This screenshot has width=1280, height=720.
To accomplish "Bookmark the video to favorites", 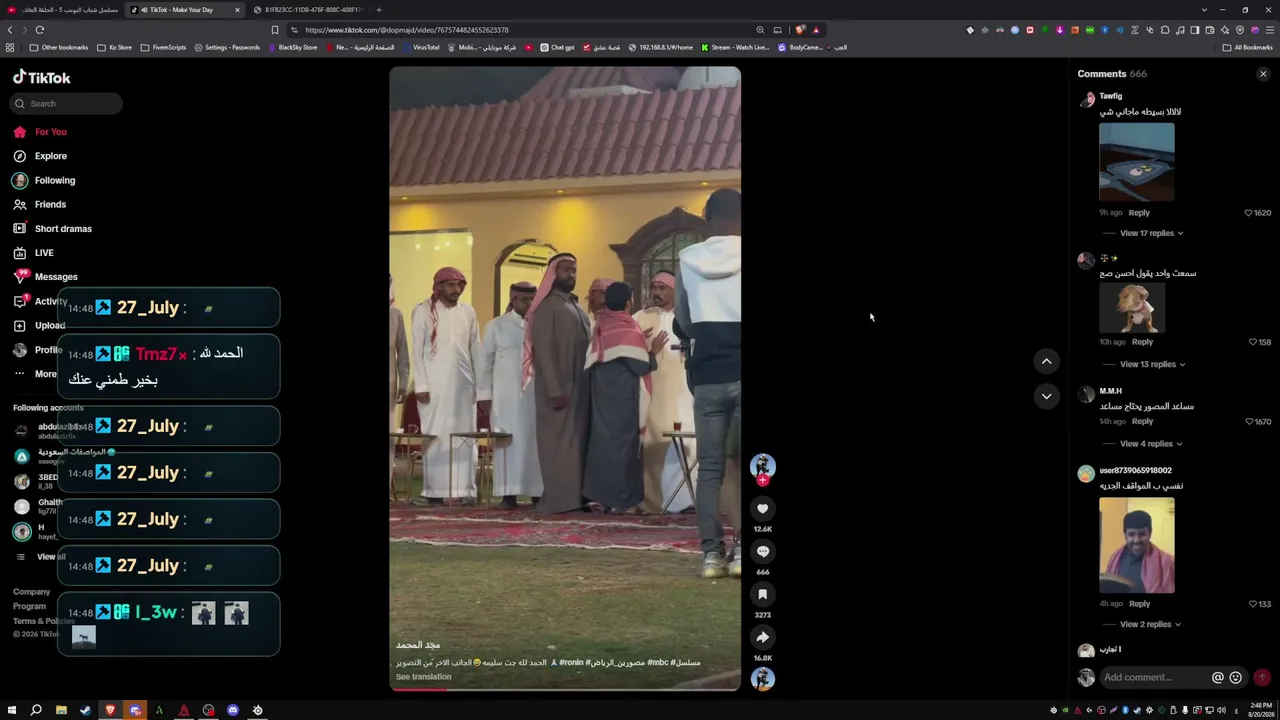I will [763, 595].
